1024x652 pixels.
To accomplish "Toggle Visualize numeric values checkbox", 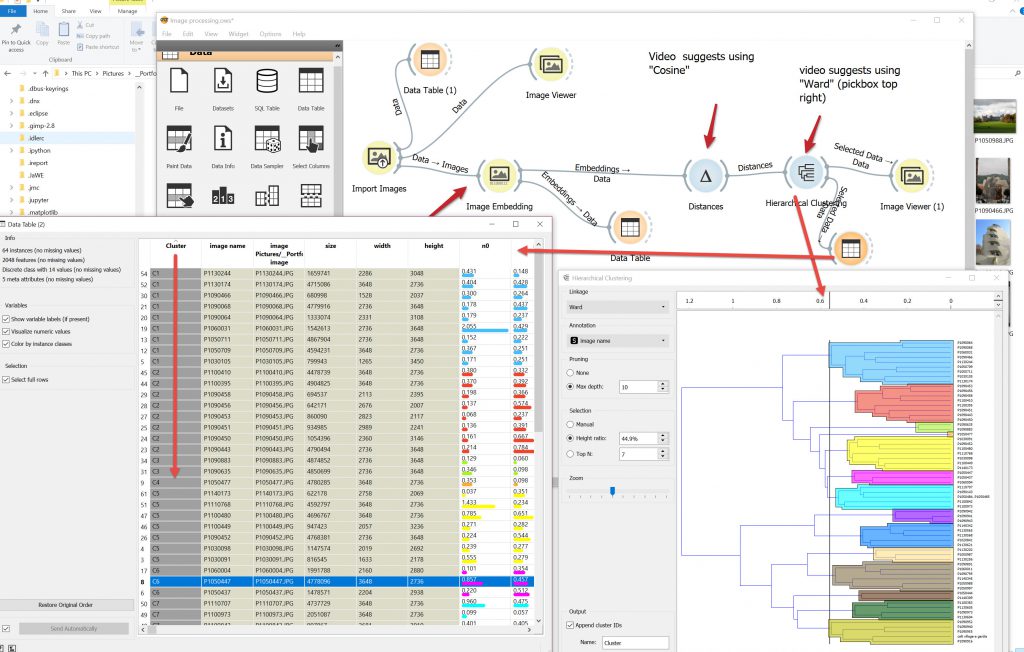I will (8, 330).
